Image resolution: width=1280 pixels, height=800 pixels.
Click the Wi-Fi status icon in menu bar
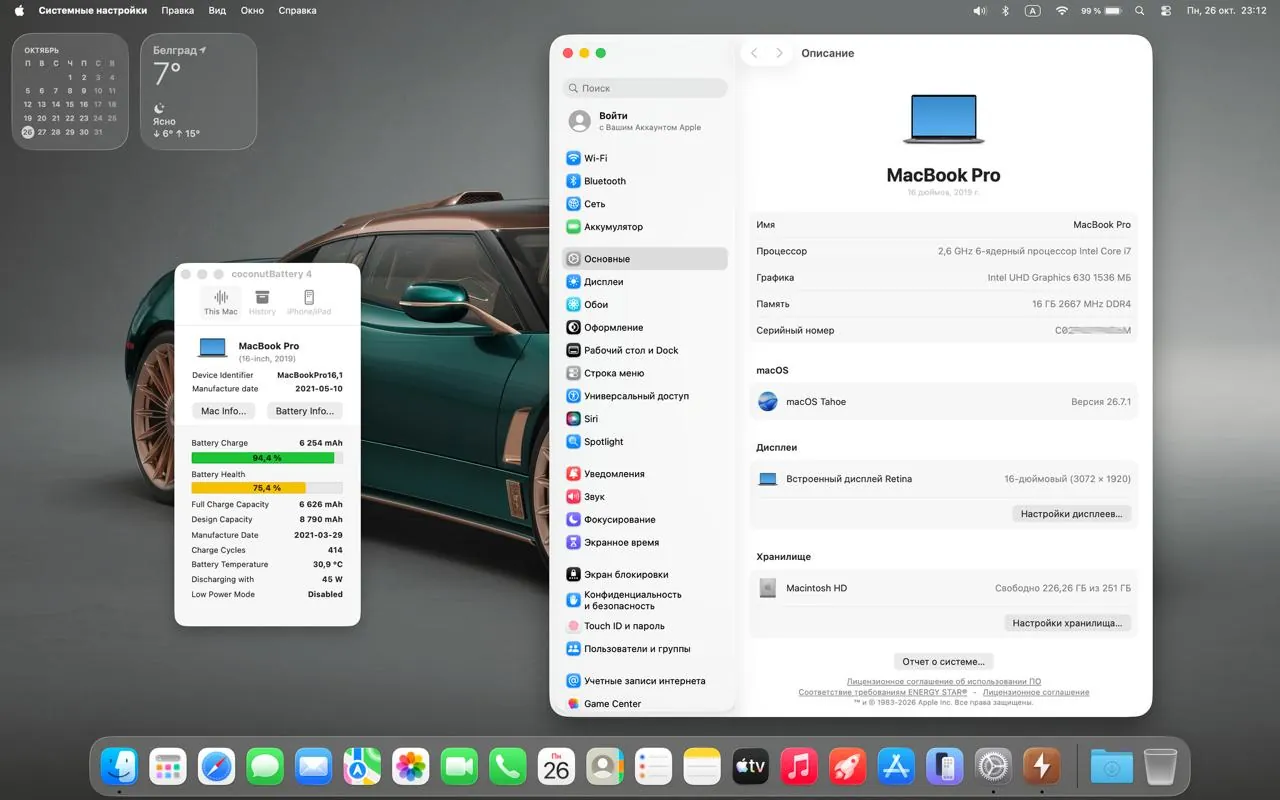(x=1060, y=10)
